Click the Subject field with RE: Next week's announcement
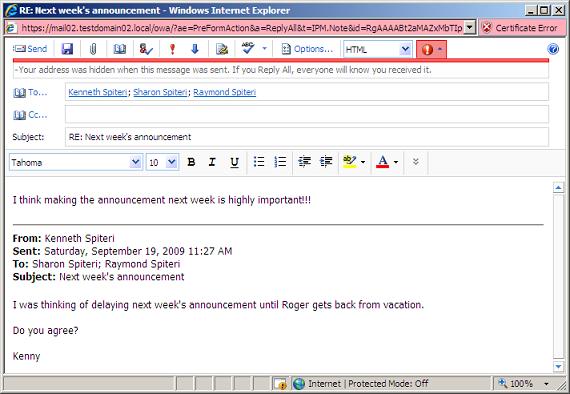Viewport: 570px width, 394px height. pos(307,137)
